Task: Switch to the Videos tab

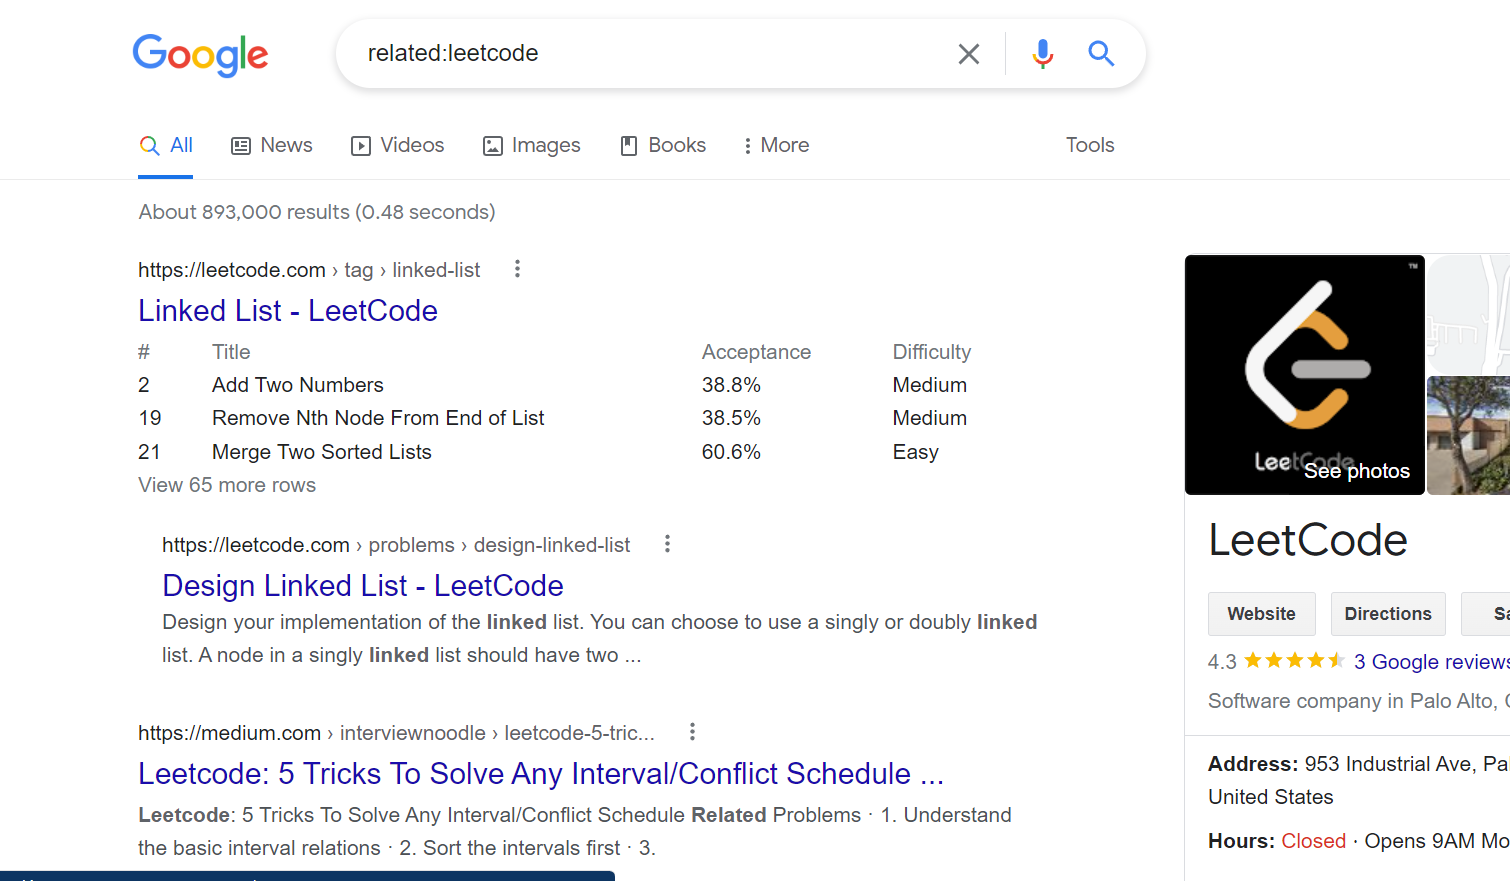Action: tap(398, 145)
